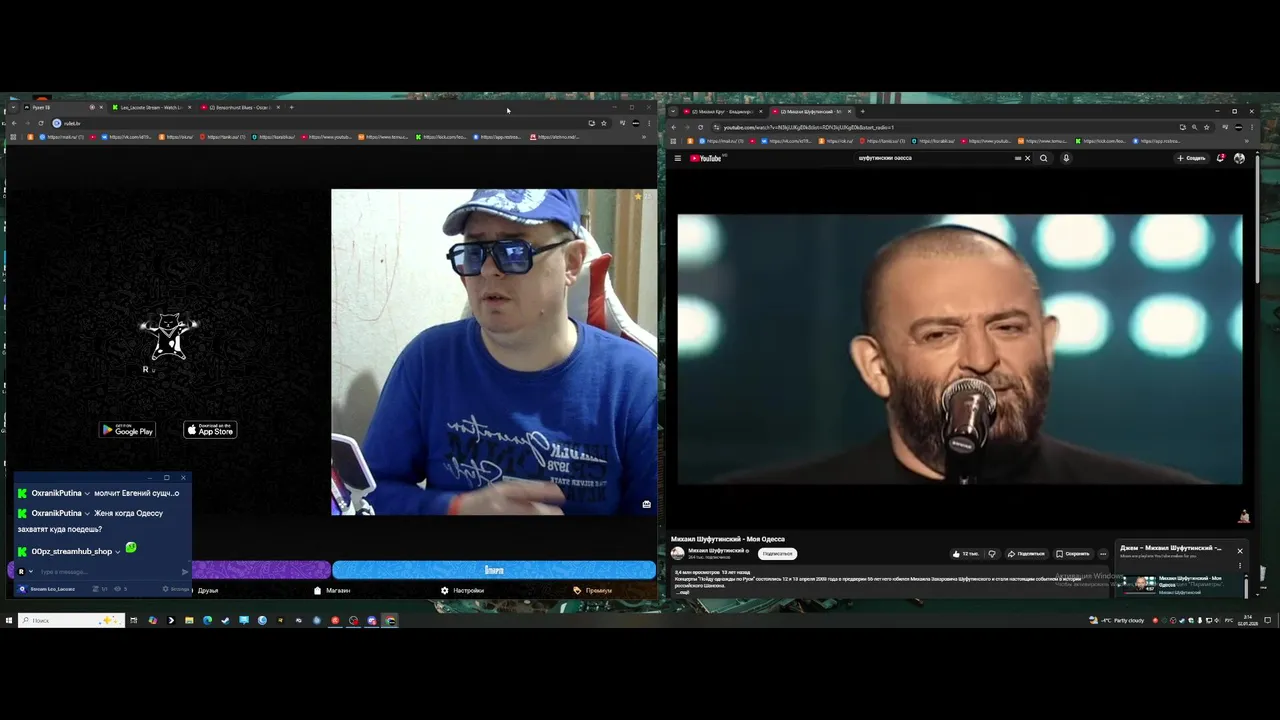Click the YouTube logo to go home
Screen dimensions: 1280x720
706,158
